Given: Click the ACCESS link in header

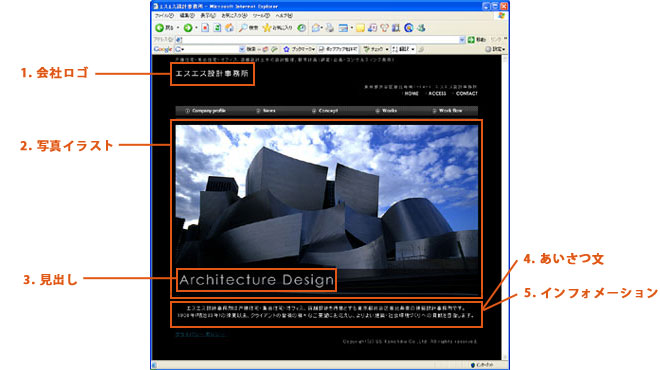Looking at the screenshot, I should [437, 93].
